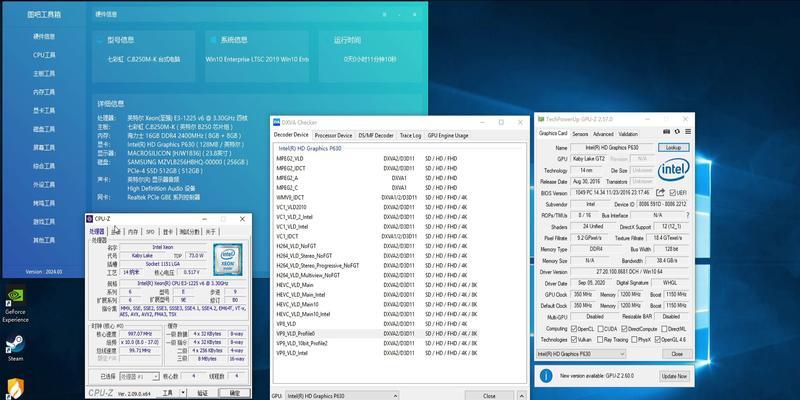This screenshot has width=800, height=400.
Task: Click Intel logo in GPU-Z
Action: pyautogui.click(x=673, y=169)
